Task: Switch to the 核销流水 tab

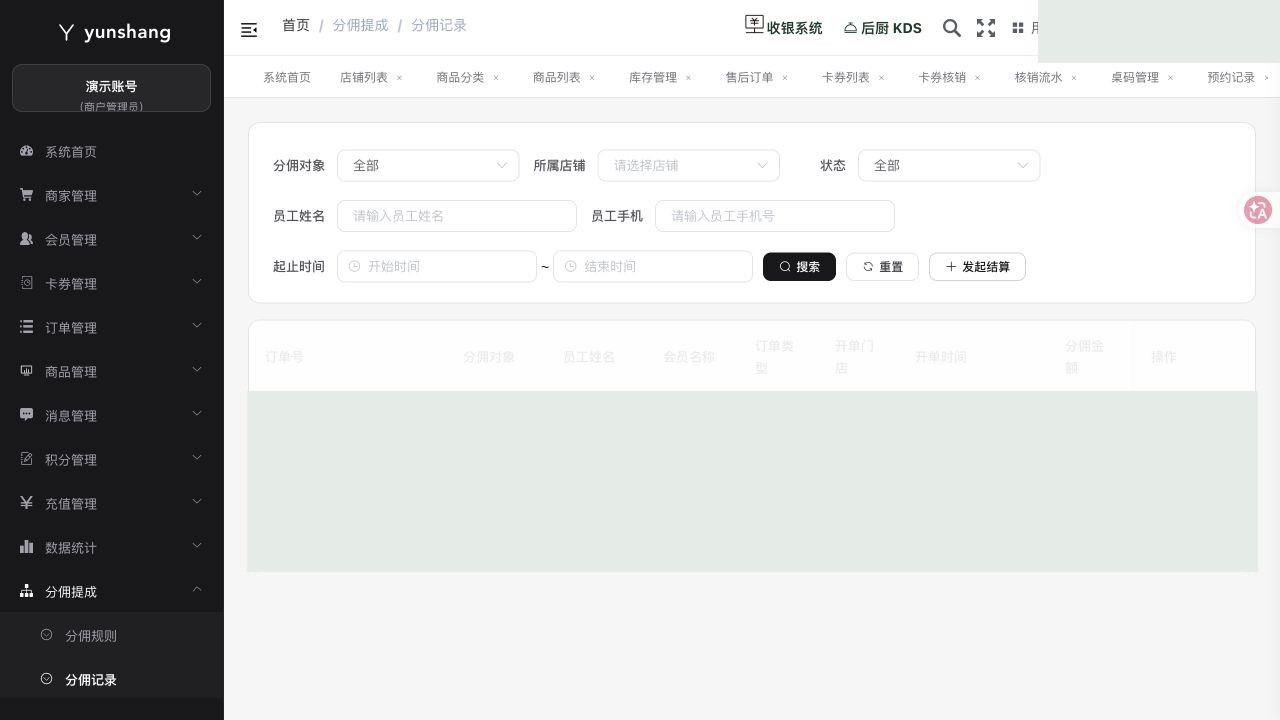Action: pos(1038,77)
